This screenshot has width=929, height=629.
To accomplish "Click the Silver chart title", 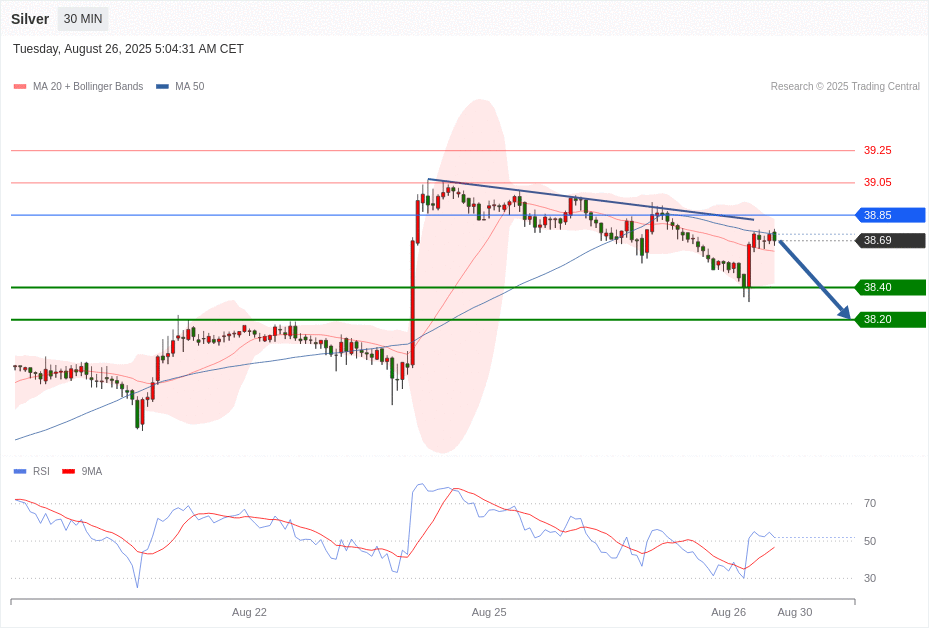I will (30, 19).
